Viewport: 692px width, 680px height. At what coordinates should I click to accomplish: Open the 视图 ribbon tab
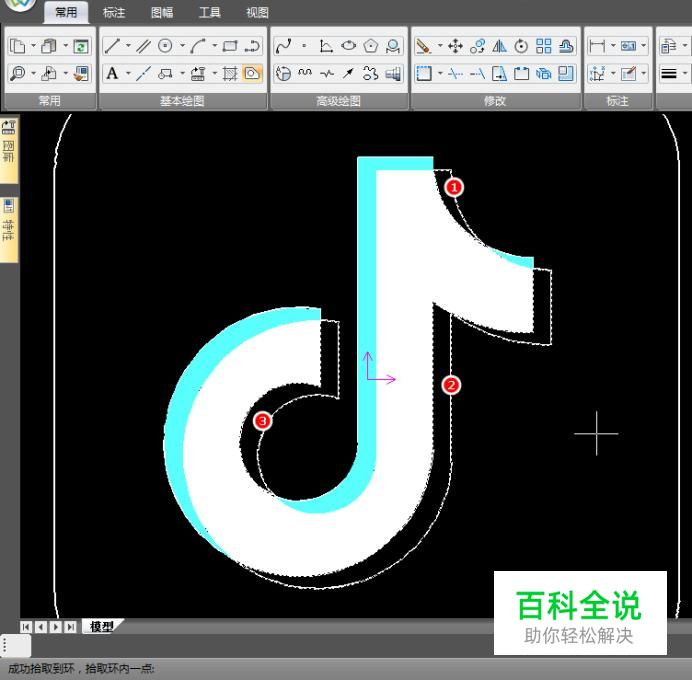pyautogui.click(x=257, y=13)
